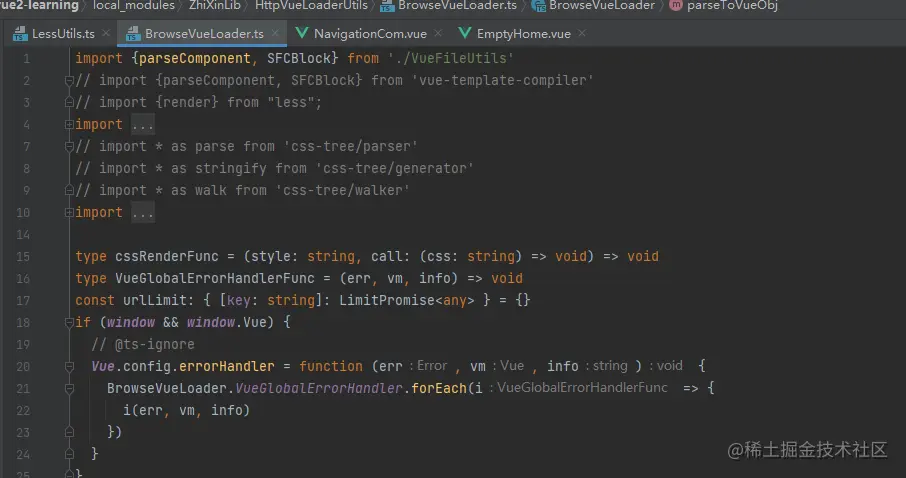Screen dimensions: 906x478
Task: Click the ': Error' inlay hint
Action: pos(428,366)
